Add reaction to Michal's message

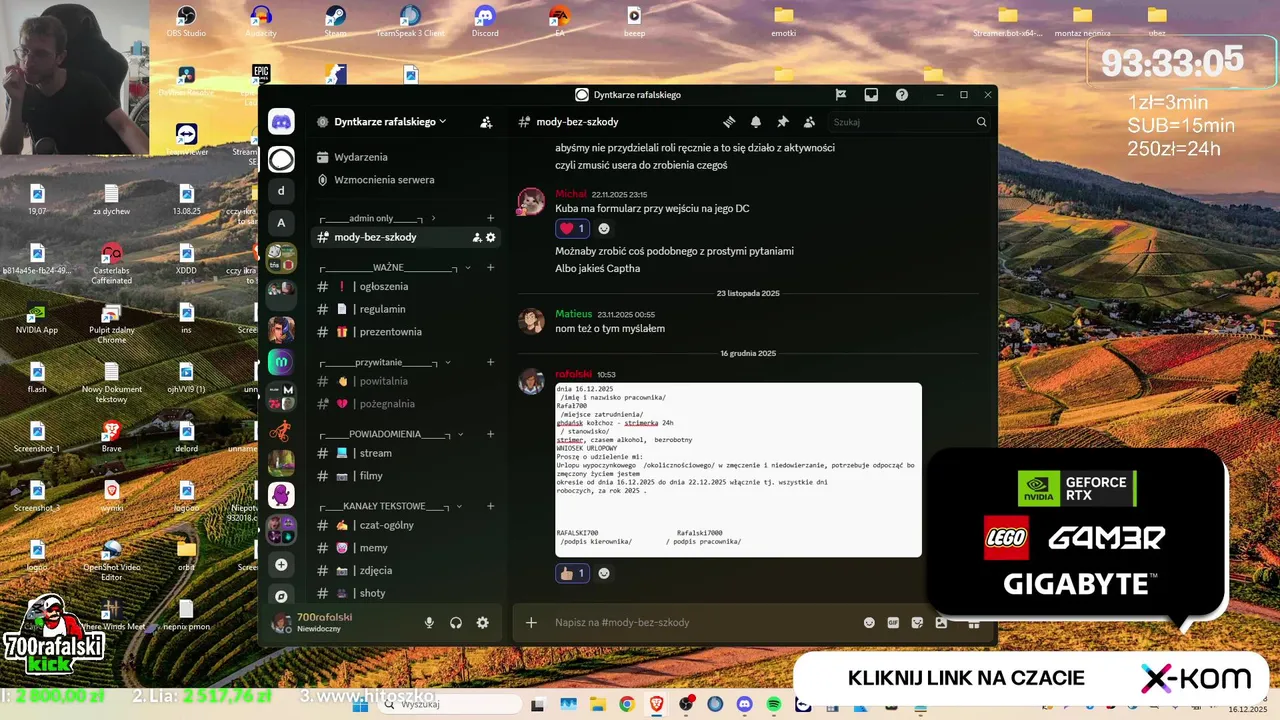[604, 228]
